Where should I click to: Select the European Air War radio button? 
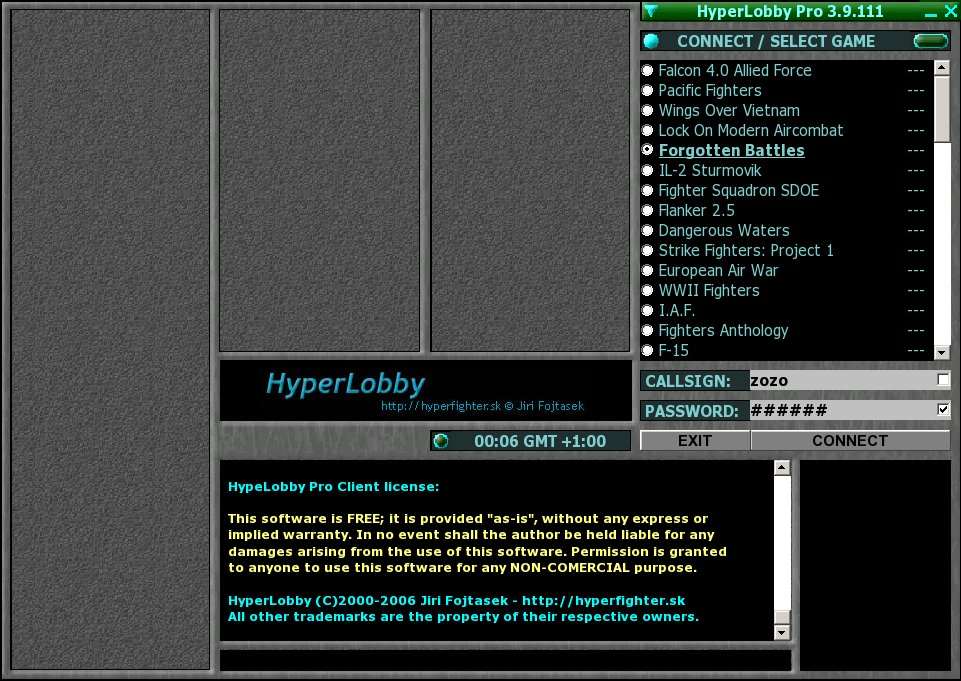pyautogui.click(x=647, y=270)
